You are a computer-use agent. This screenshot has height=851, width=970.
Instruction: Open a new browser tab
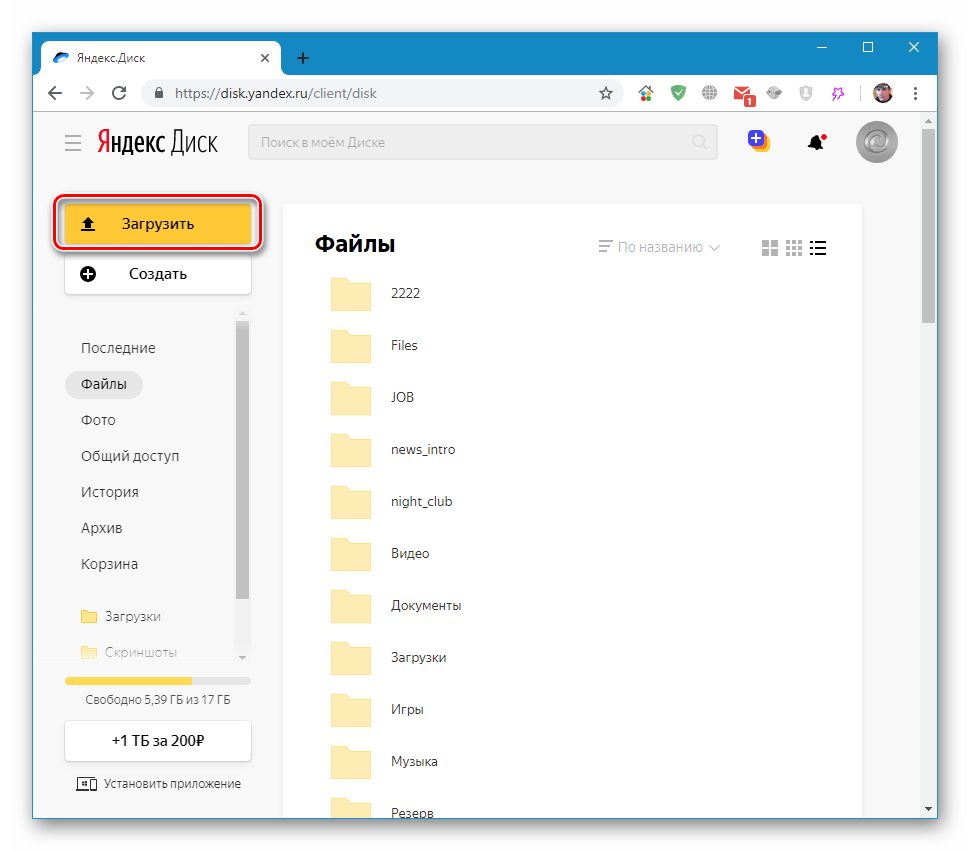pos(303,58)
